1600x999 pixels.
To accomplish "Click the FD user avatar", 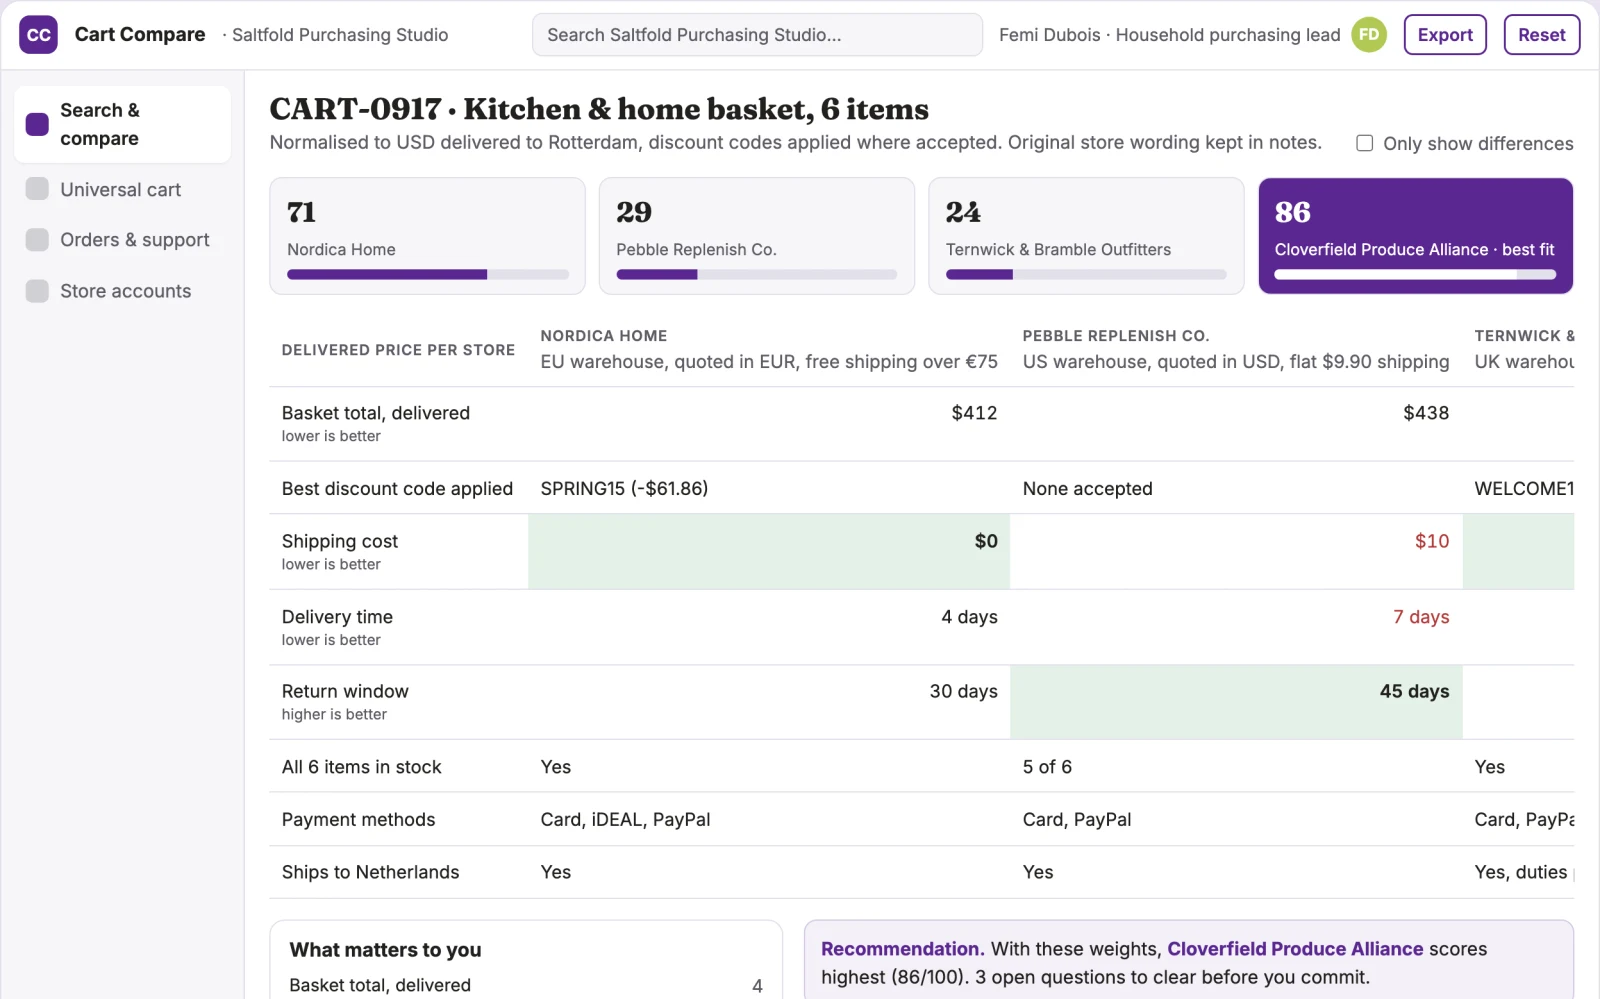I will (x=1369, y=35).
